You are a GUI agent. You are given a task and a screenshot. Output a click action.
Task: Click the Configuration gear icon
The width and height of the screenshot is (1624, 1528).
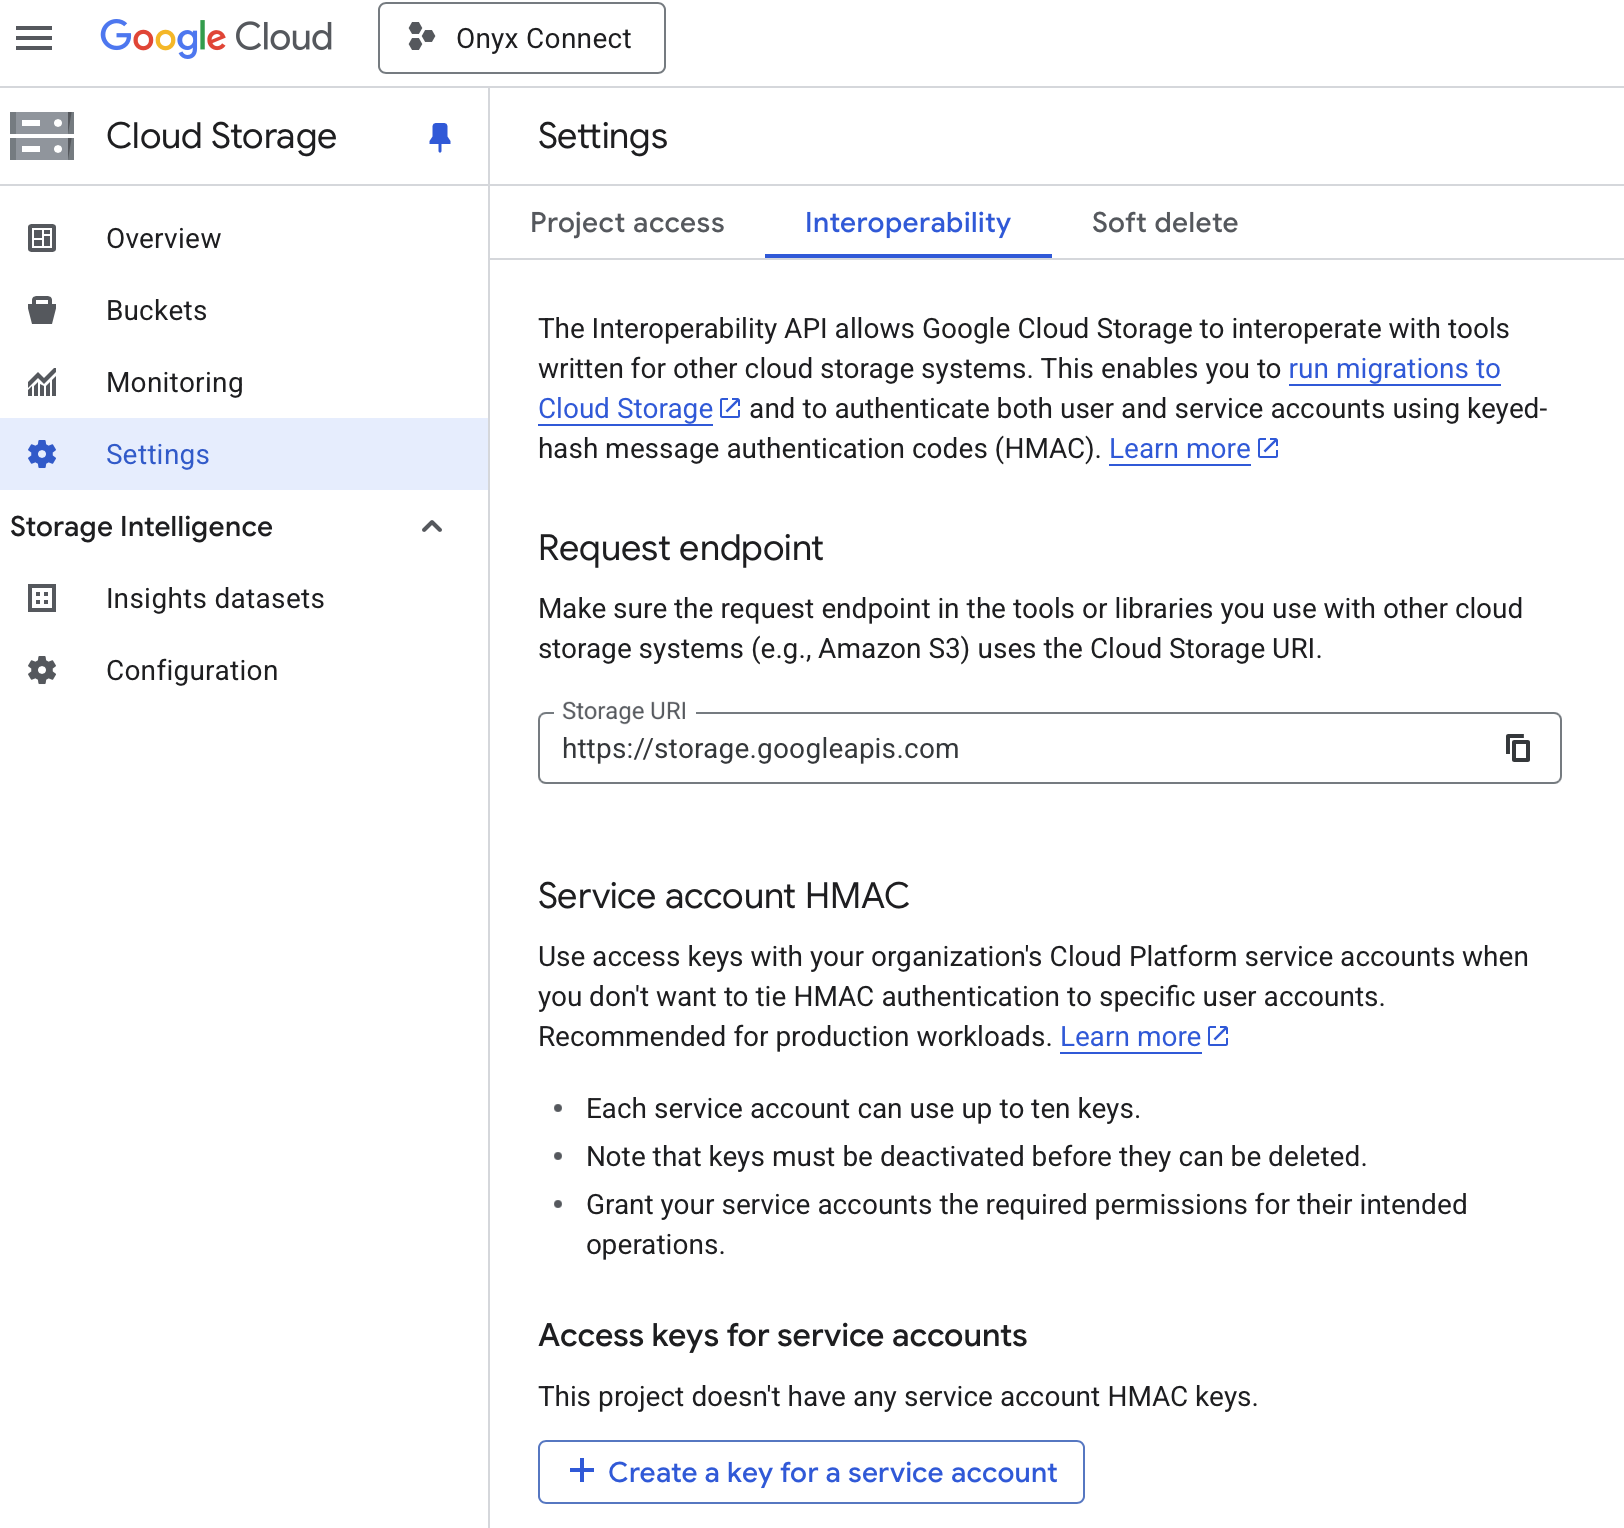(41, 670)
